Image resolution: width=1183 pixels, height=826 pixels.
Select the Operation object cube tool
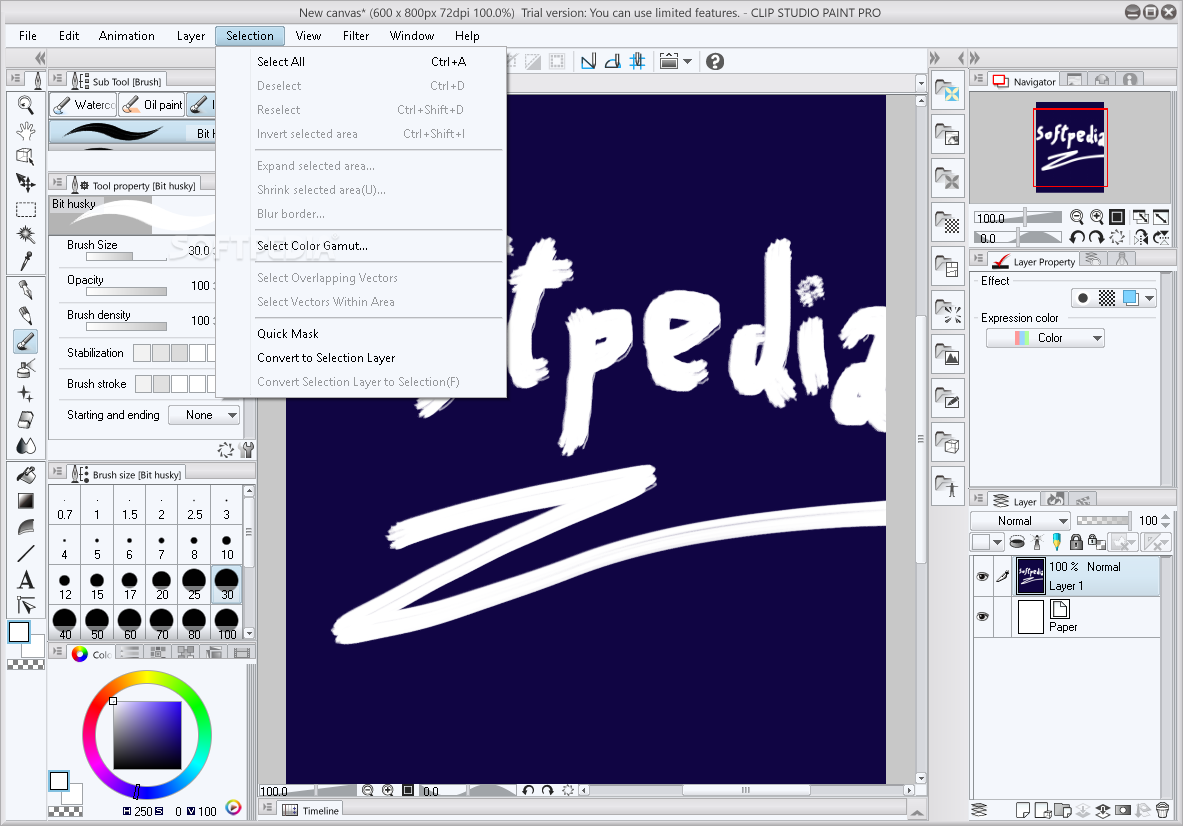[x=26, y=157]
